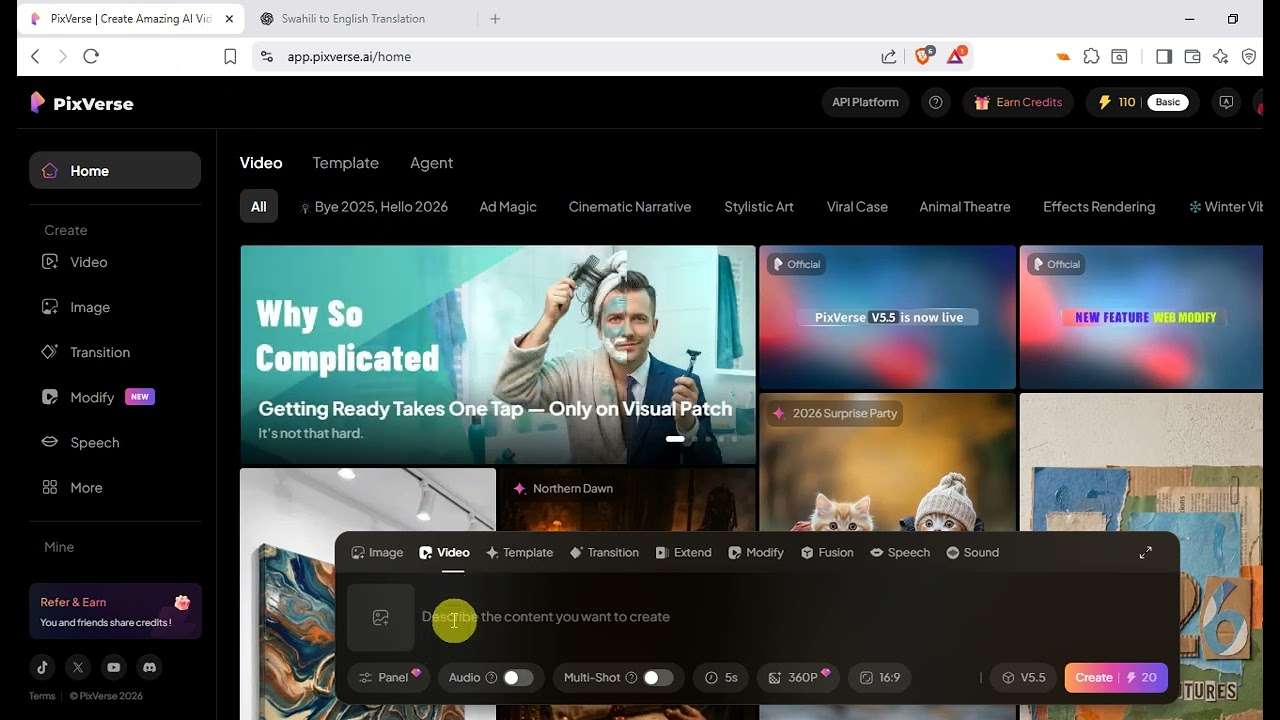Open the credits 110 Basic plan badge
The width and height of the screenshot is (1280, 720).
pyautogui.click(x=1142, y=102)
